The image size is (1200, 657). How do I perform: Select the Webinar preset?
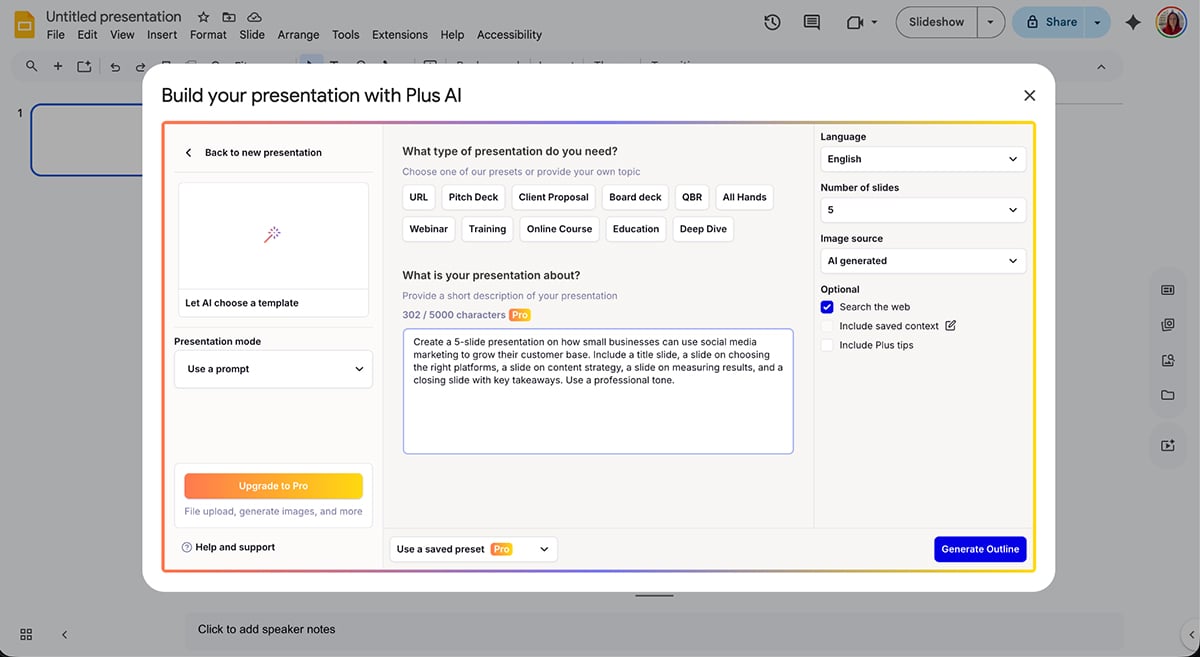(x=428, y=229)
